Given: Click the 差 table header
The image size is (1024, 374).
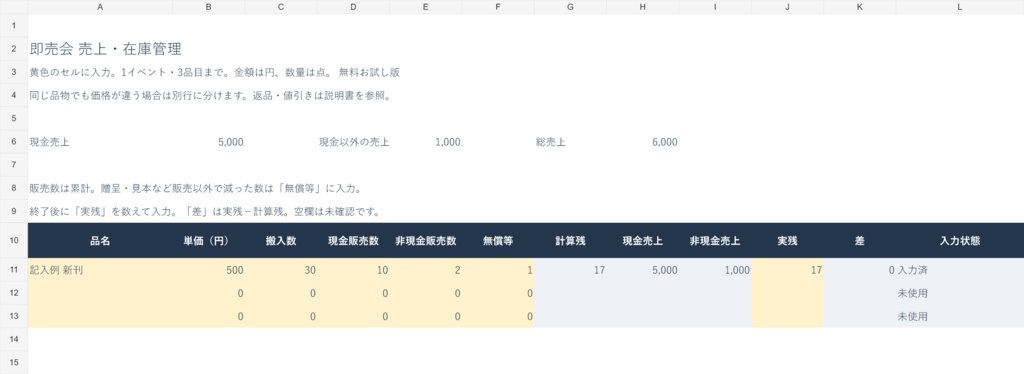Looking at the screenshot, I should (x=860, y=241).
